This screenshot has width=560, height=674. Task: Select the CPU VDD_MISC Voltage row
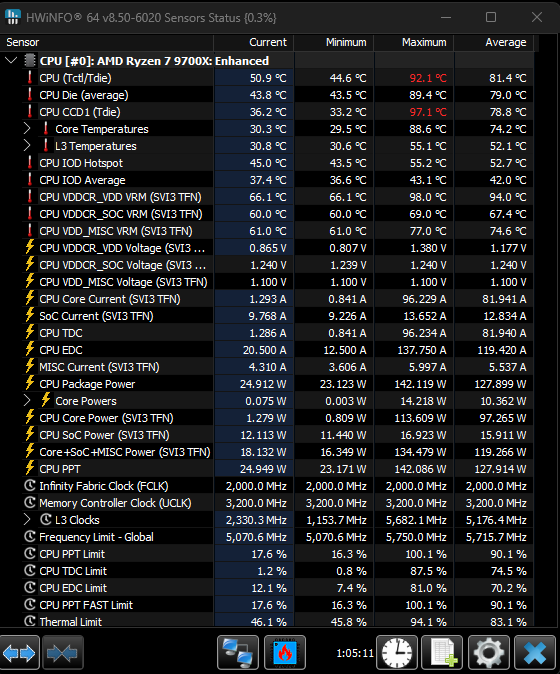click(x=266, y=282)
